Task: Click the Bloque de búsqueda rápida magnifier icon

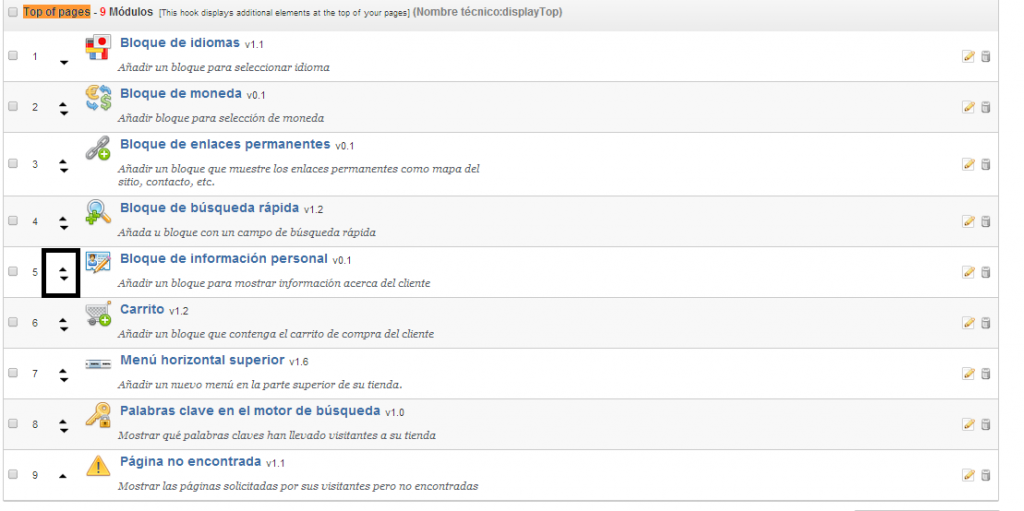Action: [x=98, y=213]
